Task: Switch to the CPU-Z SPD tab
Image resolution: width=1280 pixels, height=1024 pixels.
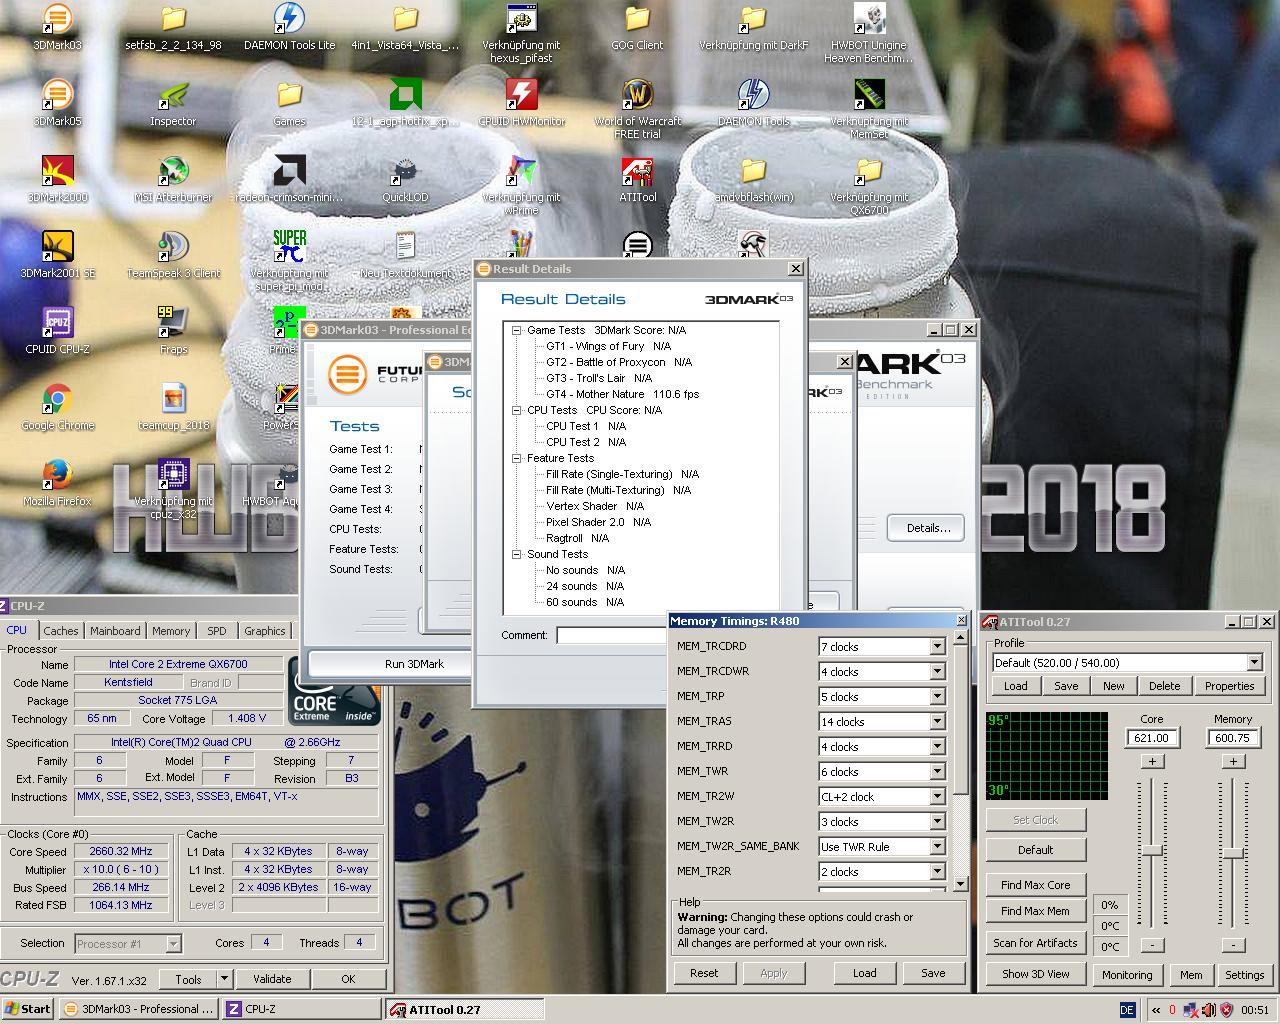Action: pos(217,631)
